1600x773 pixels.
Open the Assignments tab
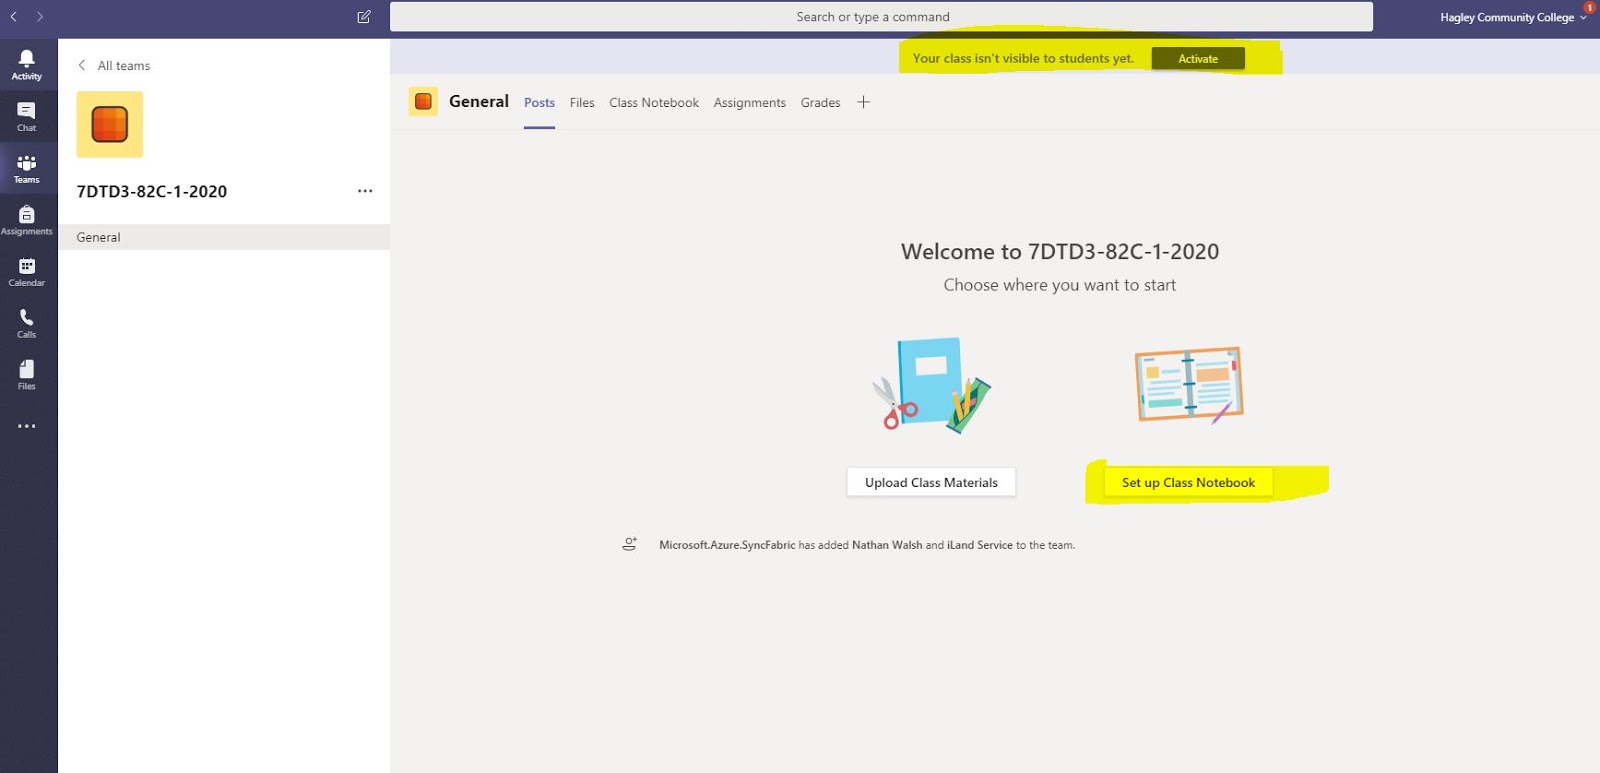click(x=750, y=103)
